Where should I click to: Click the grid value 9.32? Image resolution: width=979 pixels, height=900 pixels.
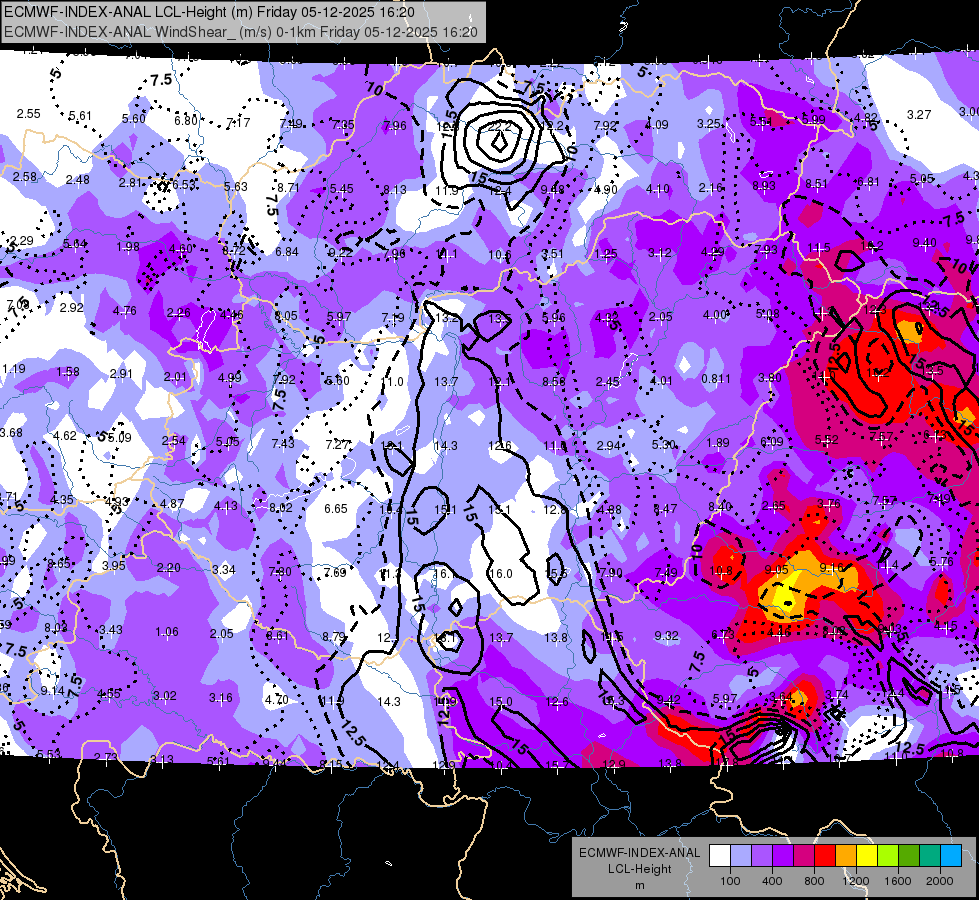click(667, 635)
